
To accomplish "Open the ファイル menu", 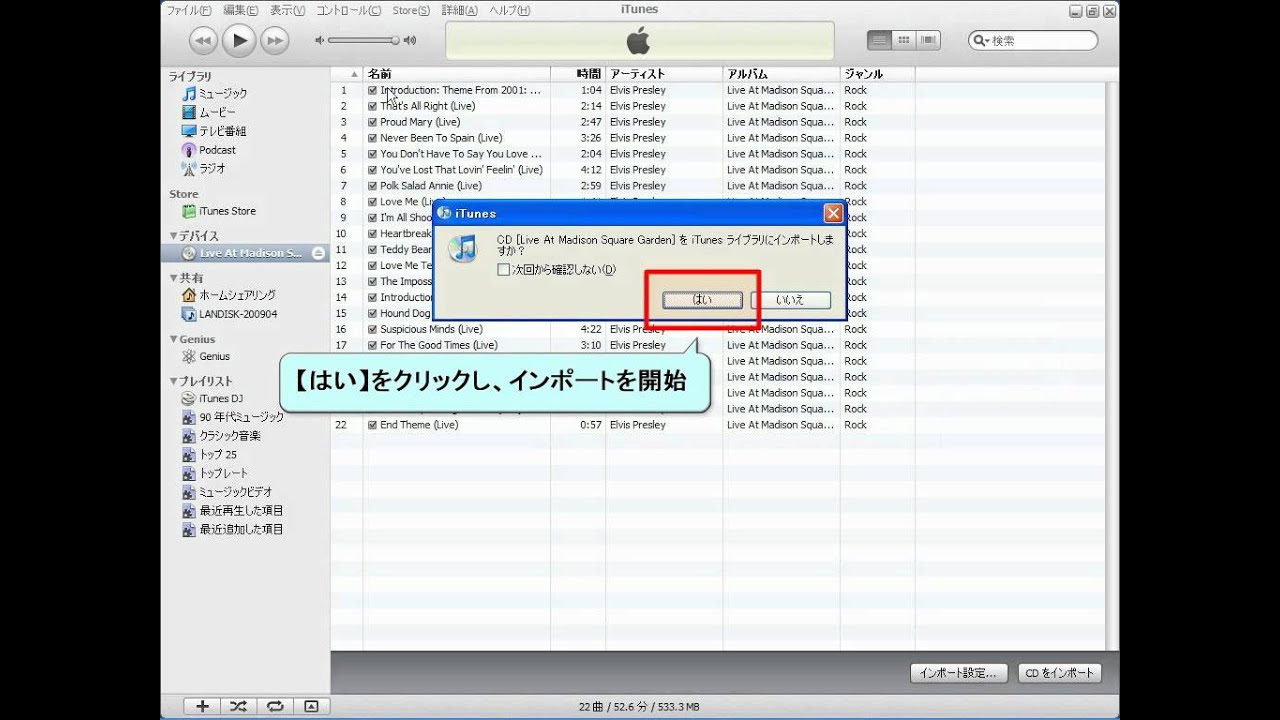I will click(188, 10).
